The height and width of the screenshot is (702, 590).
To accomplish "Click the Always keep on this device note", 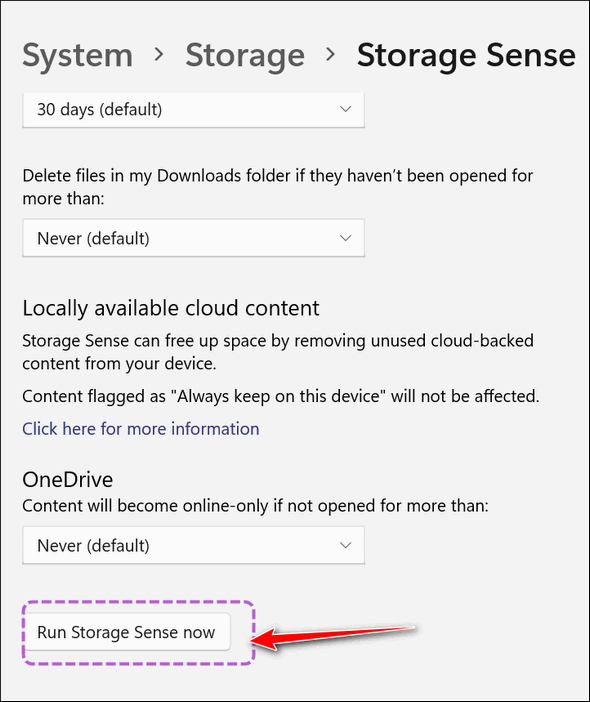I will 281,396.
